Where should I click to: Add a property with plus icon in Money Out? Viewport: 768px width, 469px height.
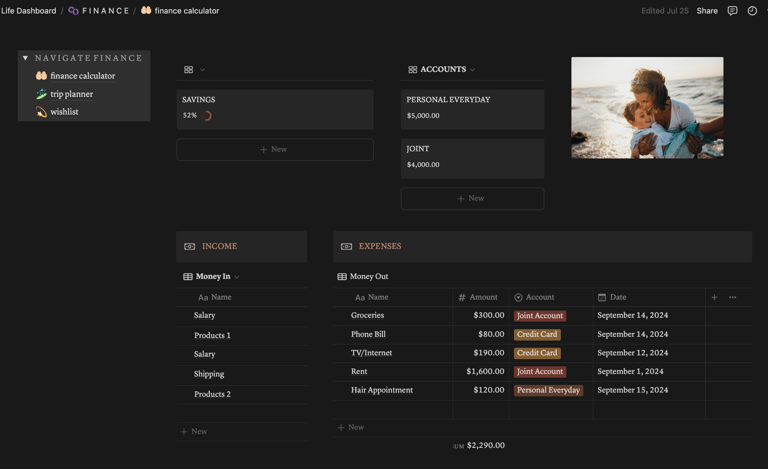point(714,297)
